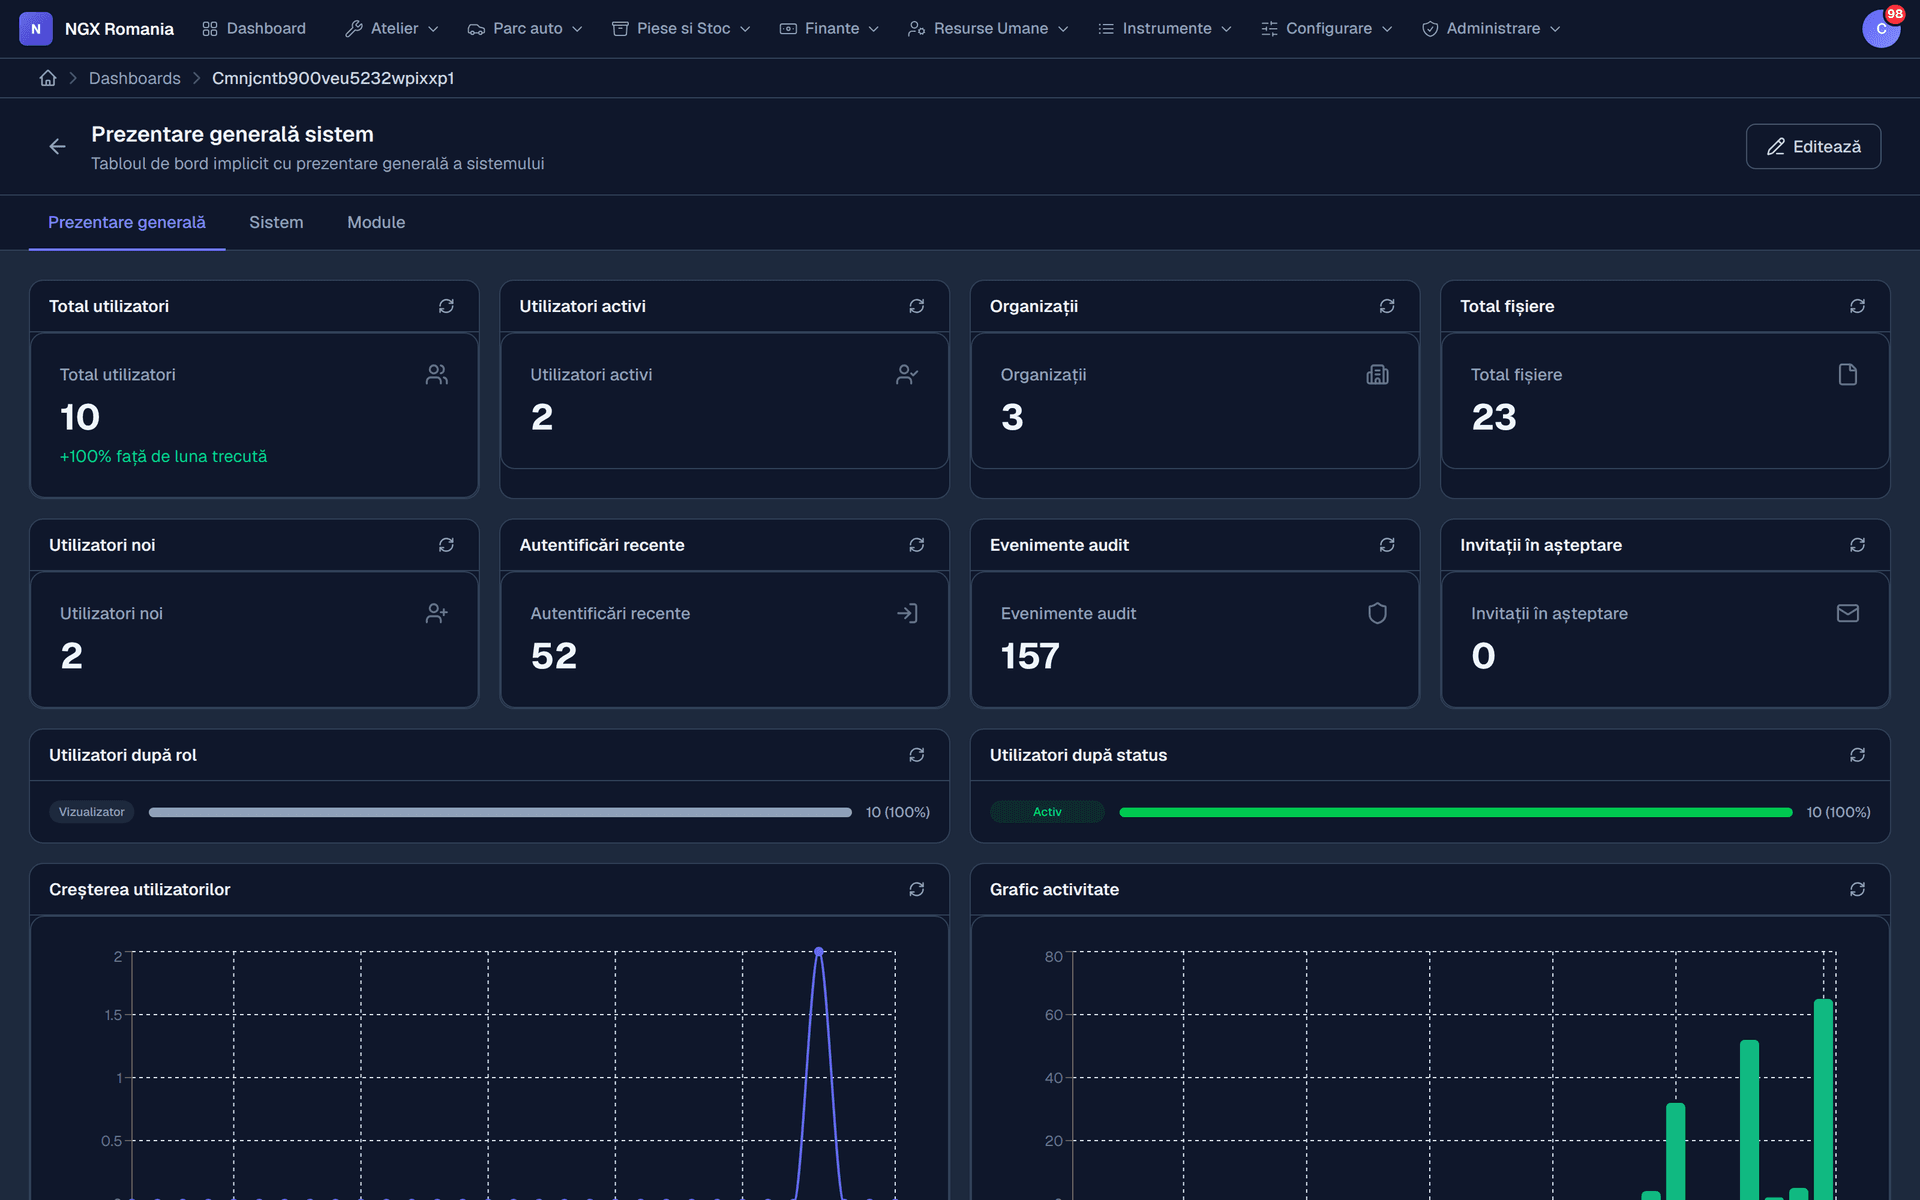This screenshot has height=1200, width=1920.
Task: Open the Administrare dropdown menu
Action: pyautogui.click(x=1491, y=29)
